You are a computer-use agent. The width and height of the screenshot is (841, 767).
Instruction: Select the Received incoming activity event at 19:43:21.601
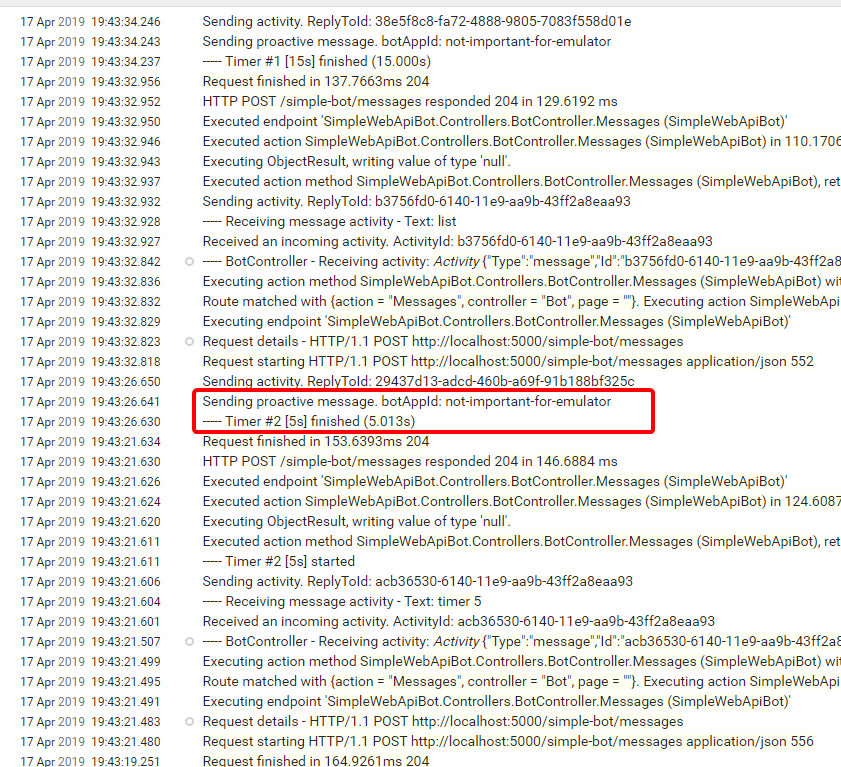coord(459,621)
